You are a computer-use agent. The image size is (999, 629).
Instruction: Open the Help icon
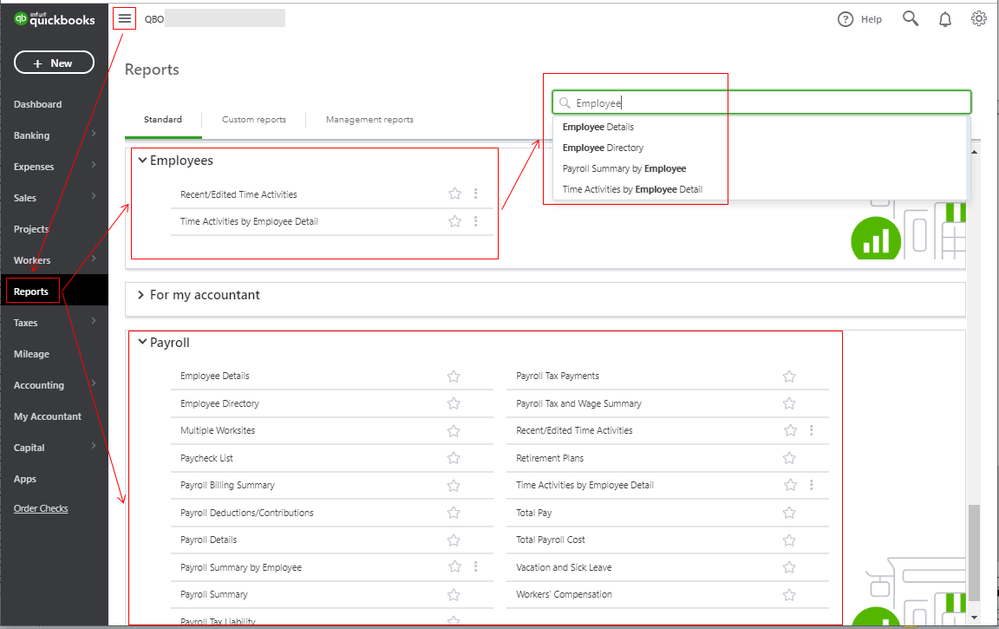click(x=846, y=19)
